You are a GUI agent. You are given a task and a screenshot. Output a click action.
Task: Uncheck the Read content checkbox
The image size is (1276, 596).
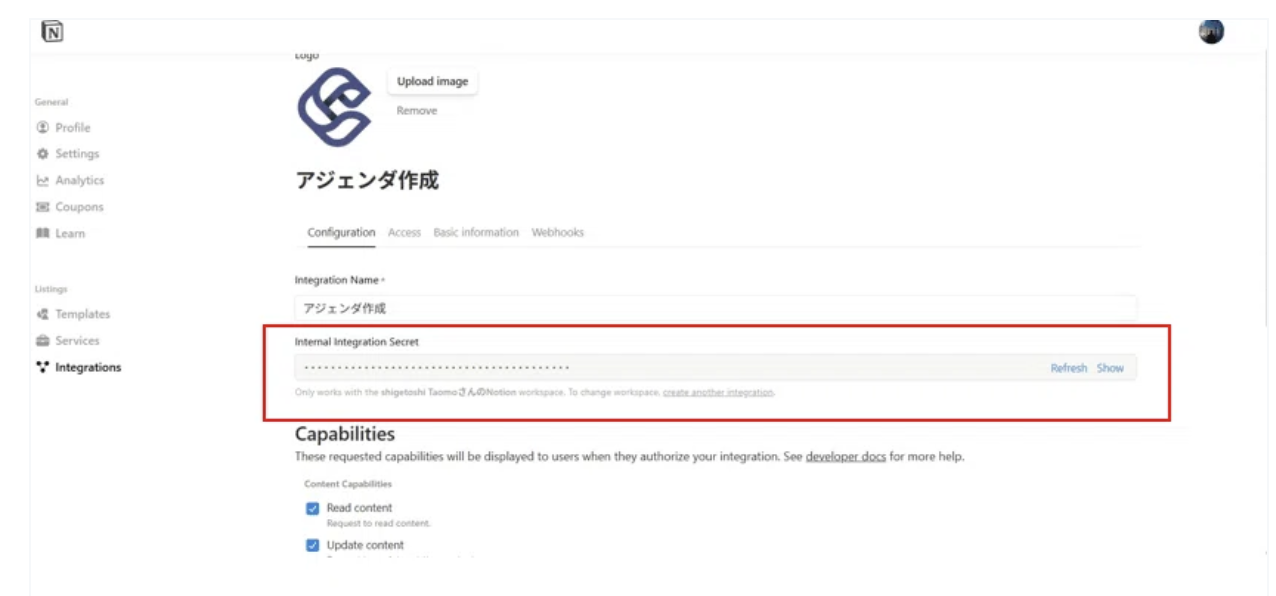coord(312,508)
